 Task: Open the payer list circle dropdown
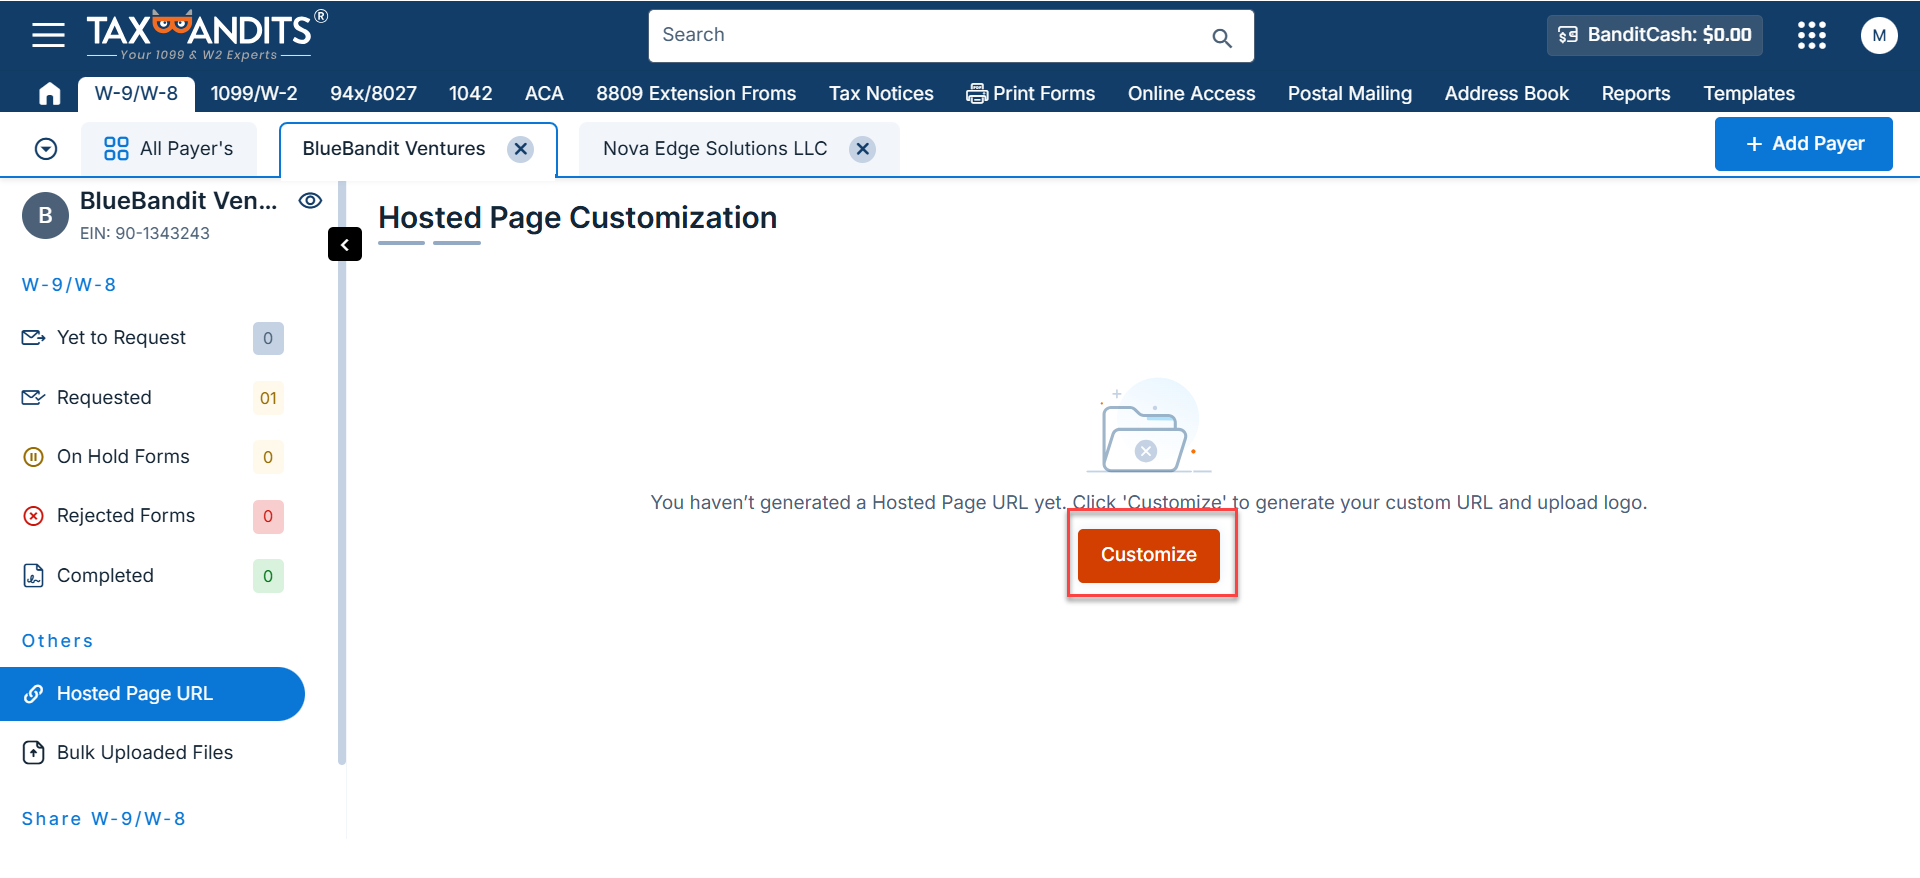(46, 149)
